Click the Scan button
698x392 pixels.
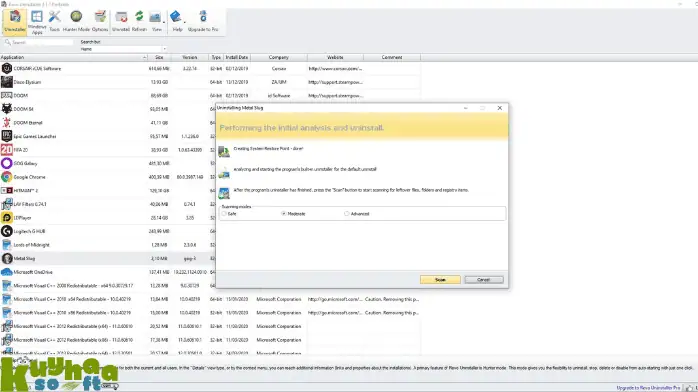pos(440,280)
